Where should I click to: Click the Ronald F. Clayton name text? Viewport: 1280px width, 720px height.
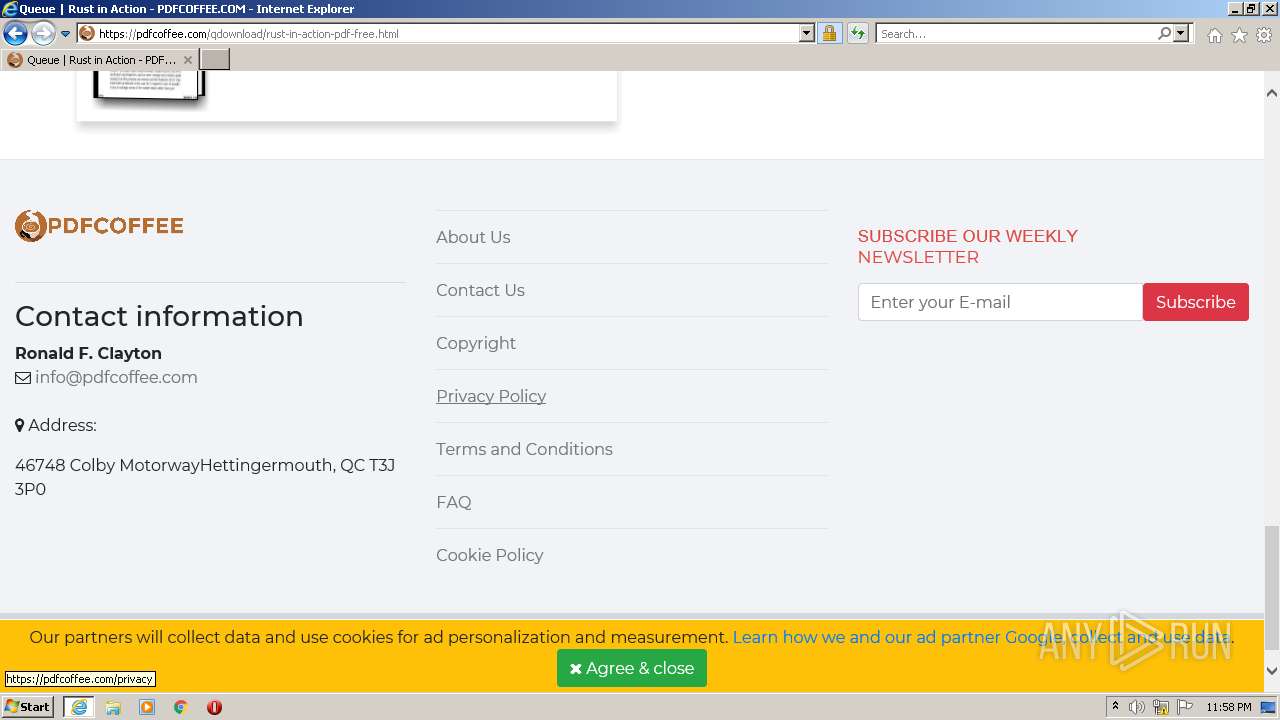click(x=88, y=353)
